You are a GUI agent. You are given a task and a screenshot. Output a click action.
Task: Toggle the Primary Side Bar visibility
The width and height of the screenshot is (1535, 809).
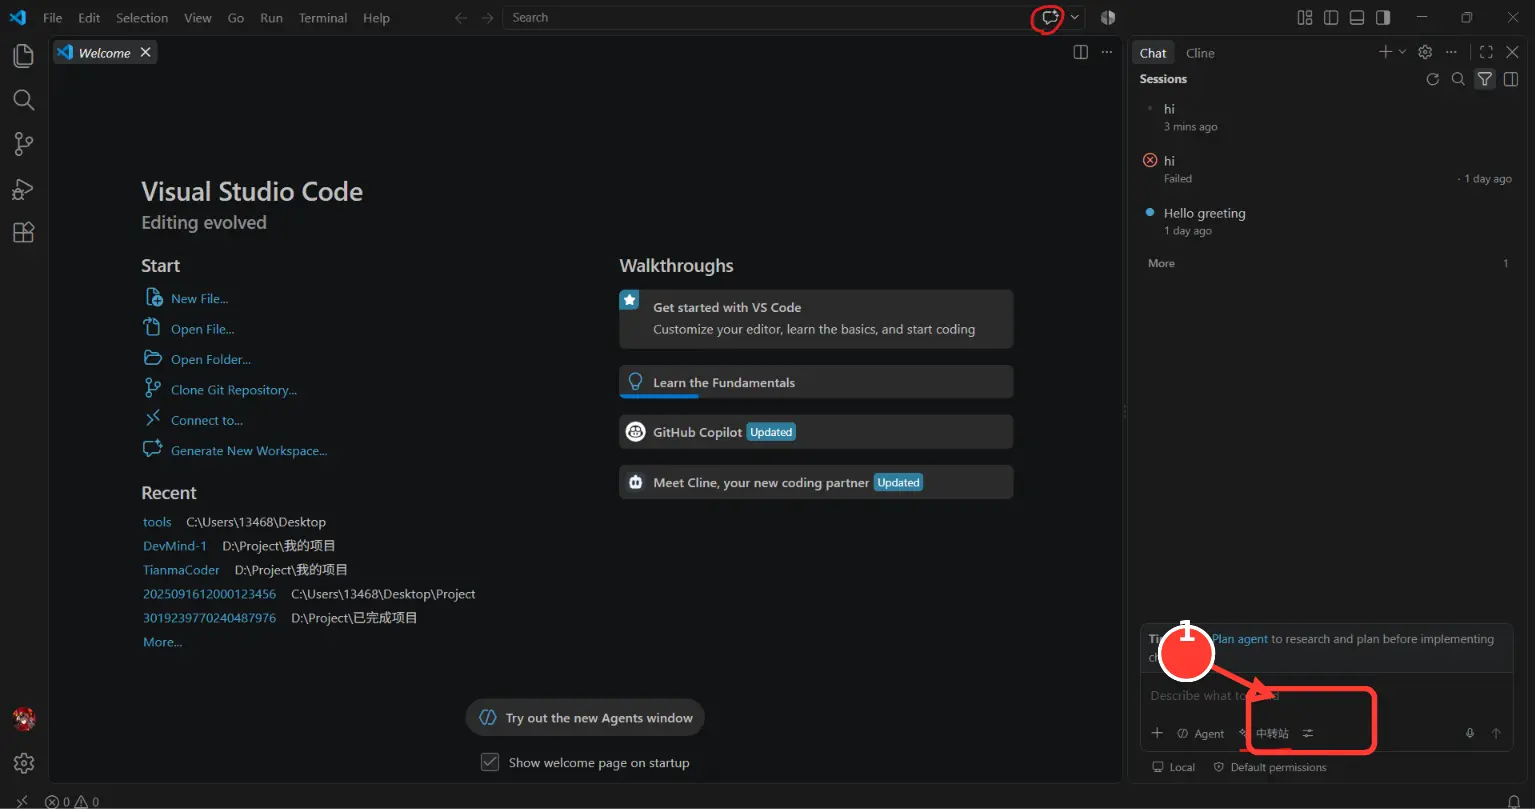[1330, 17]
